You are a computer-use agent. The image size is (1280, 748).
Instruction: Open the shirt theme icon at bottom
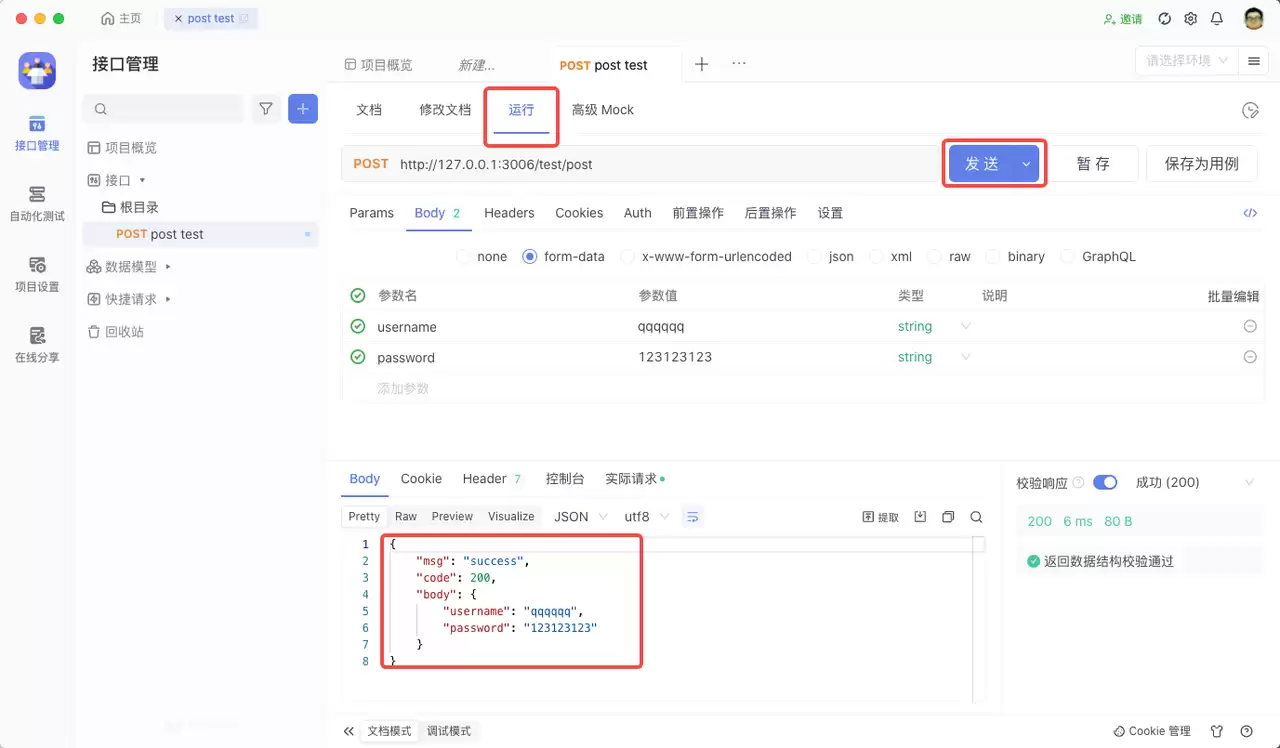(x=1217, y=731)
